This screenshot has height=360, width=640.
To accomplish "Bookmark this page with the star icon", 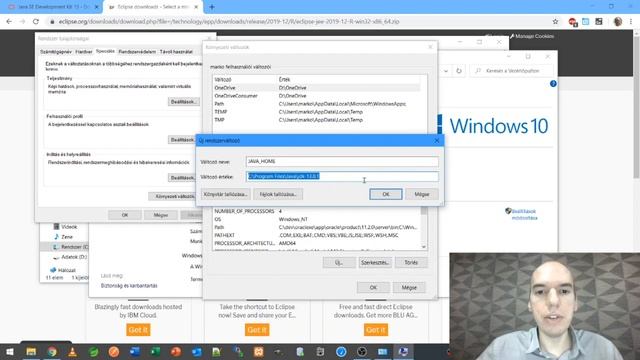I will 555,22.
